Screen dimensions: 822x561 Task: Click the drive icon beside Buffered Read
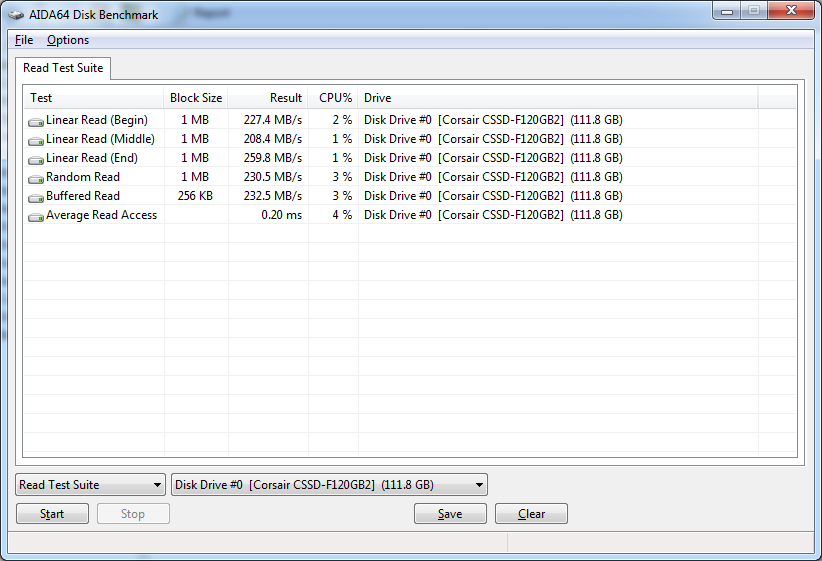tap(36, 197)
